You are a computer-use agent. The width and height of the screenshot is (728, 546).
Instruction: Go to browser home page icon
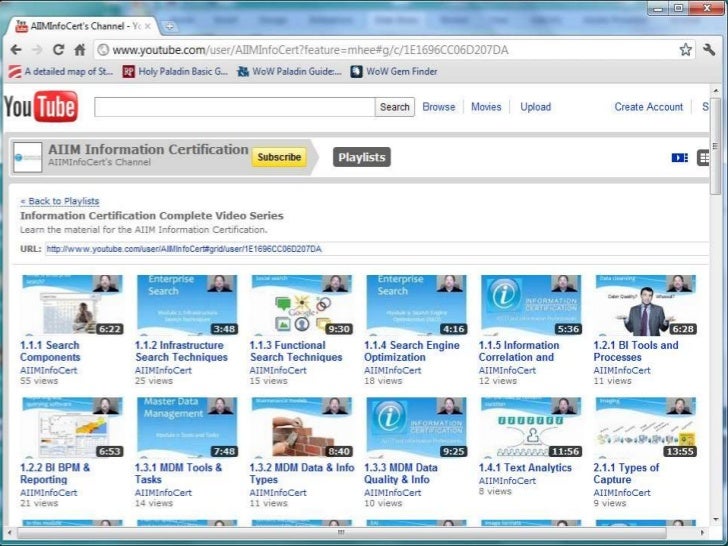tap(80, 50)
